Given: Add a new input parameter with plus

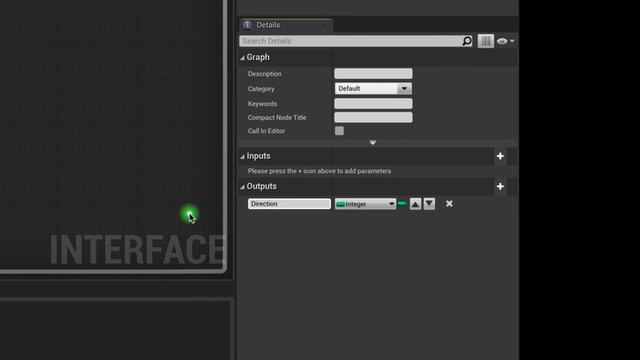Looking at the screenshot, I should tap(500, 156).
